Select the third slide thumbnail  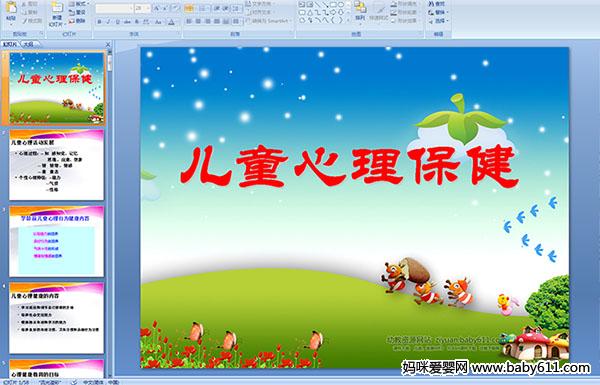[x=57, y=241]
